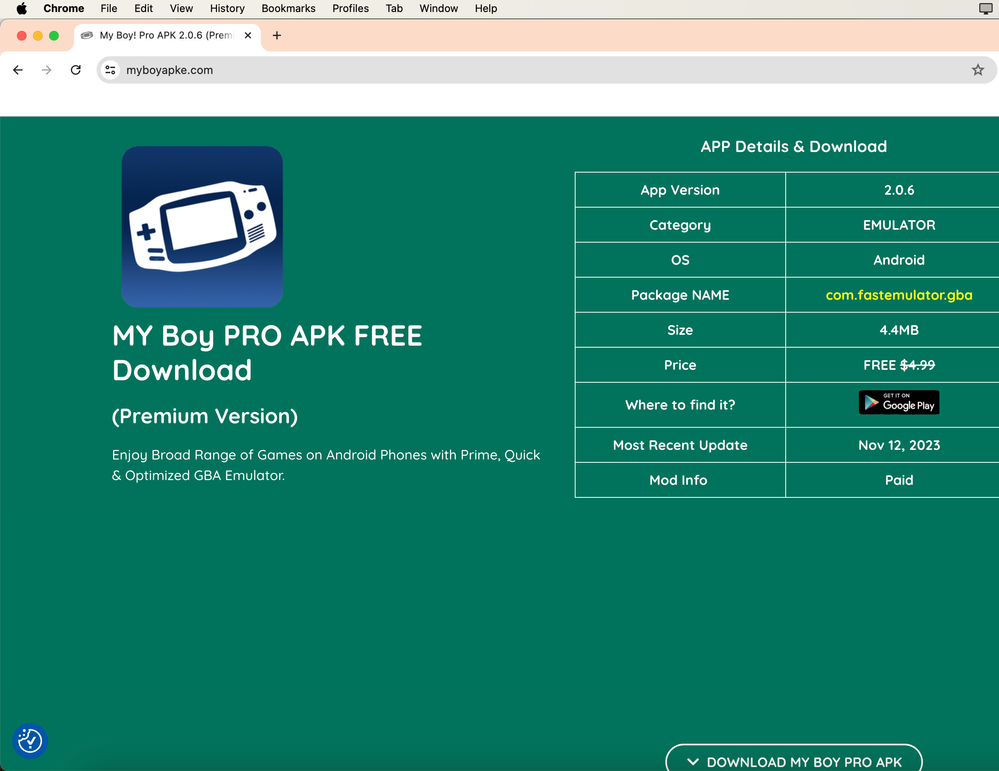The height and width of the screenshot is (771, 999).
Task: Click the com.fastemulator.gba package link
Action: pyautogui.click(x=898, y=295)
